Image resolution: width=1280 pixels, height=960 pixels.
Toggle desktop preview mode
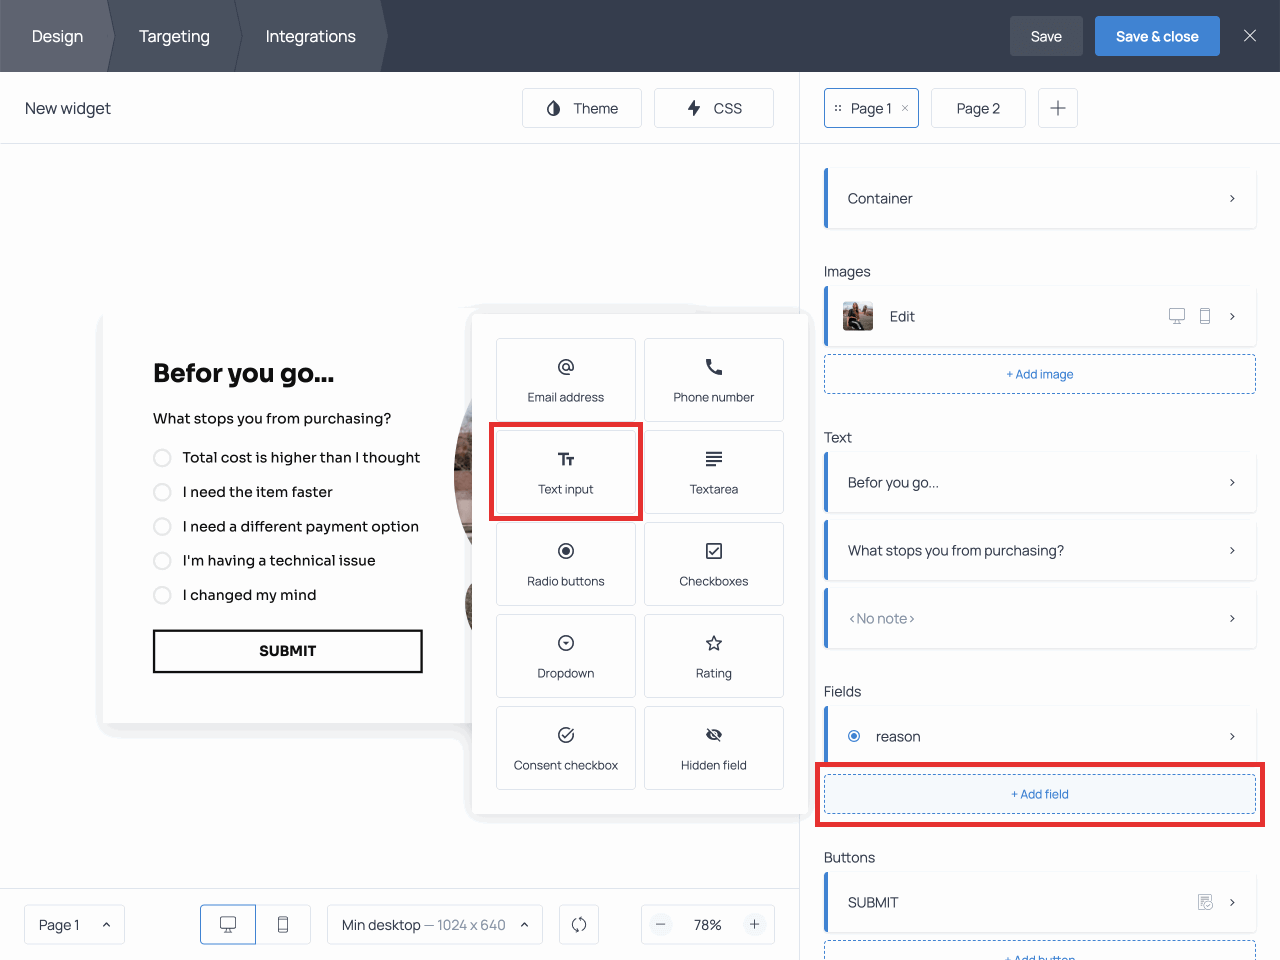(228, 925)
